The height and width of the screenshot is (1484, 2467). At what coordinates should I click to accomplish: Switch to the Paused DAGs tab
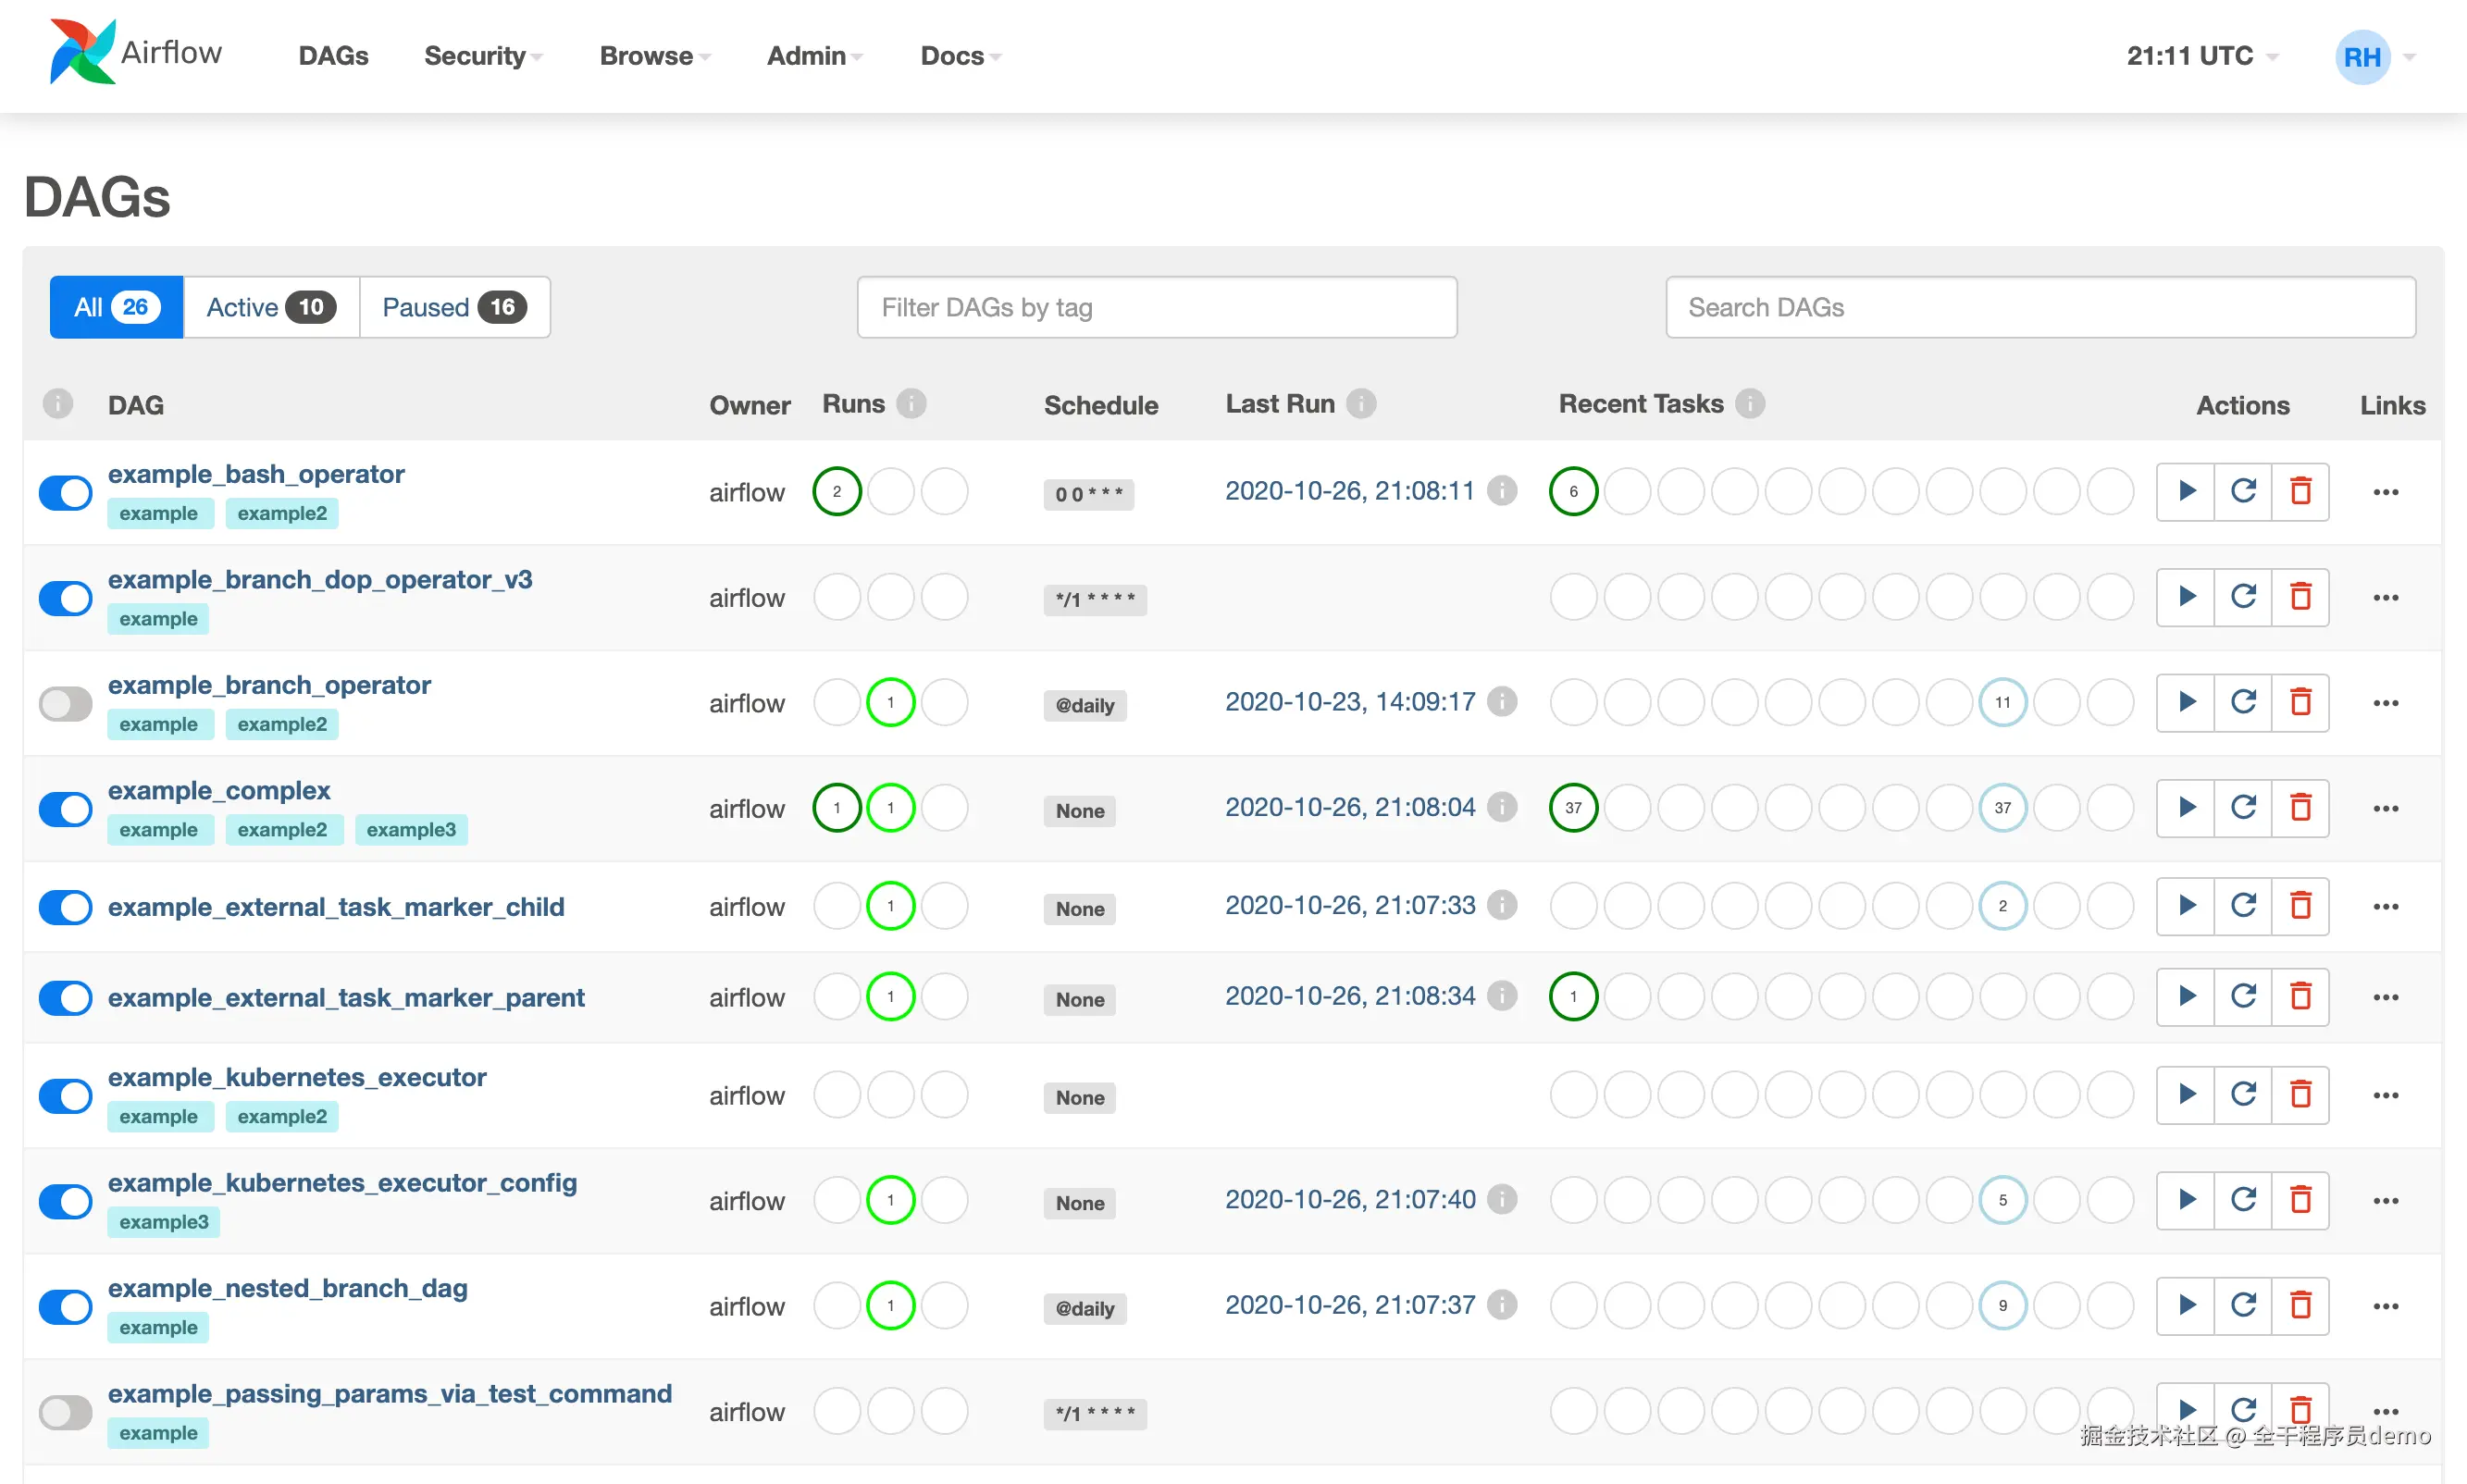tap(454, 307)
